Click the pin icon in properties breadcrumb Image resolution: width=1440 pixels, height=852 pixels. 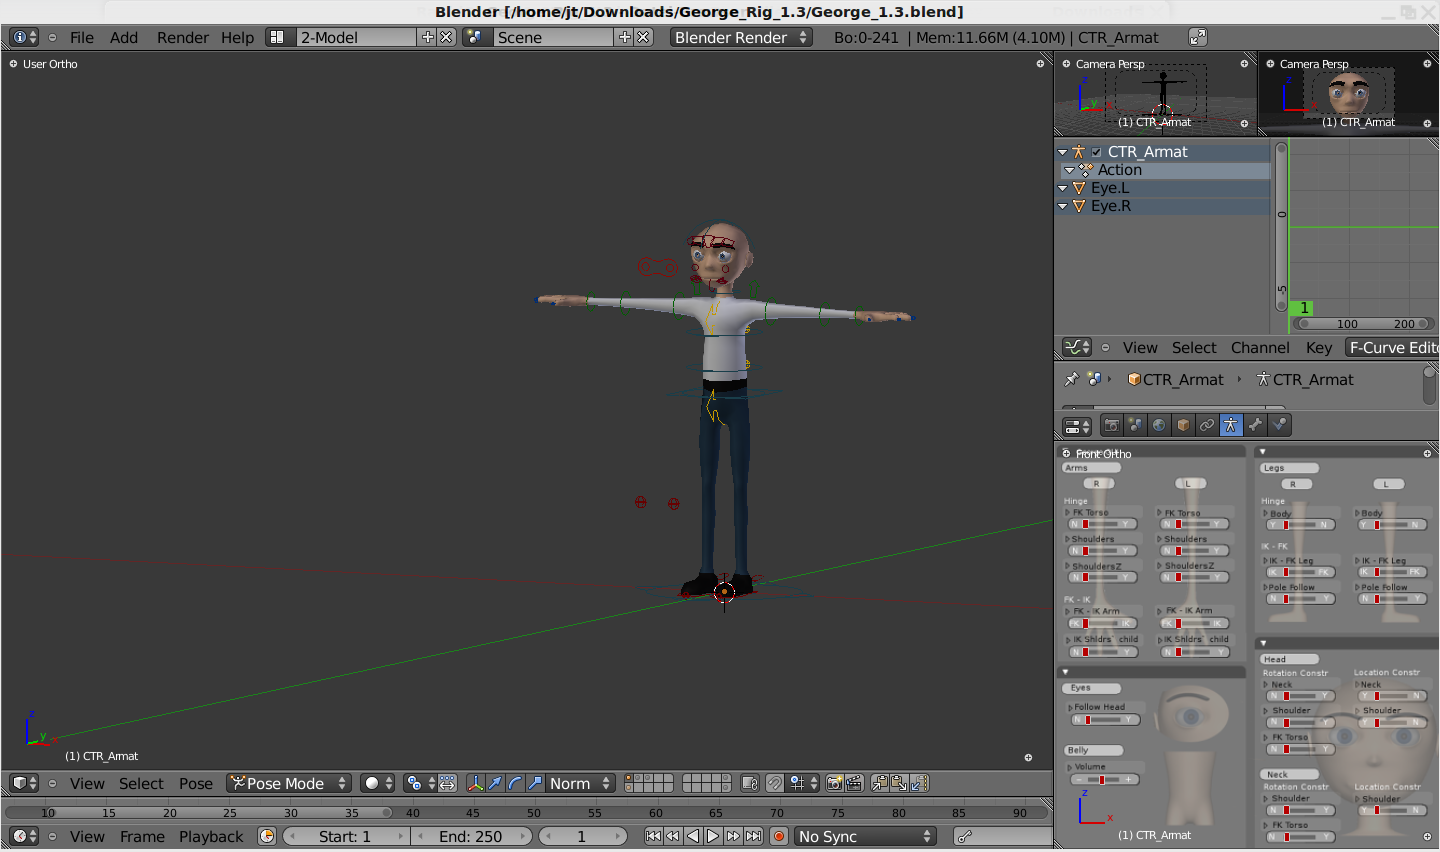point(1071,380)
